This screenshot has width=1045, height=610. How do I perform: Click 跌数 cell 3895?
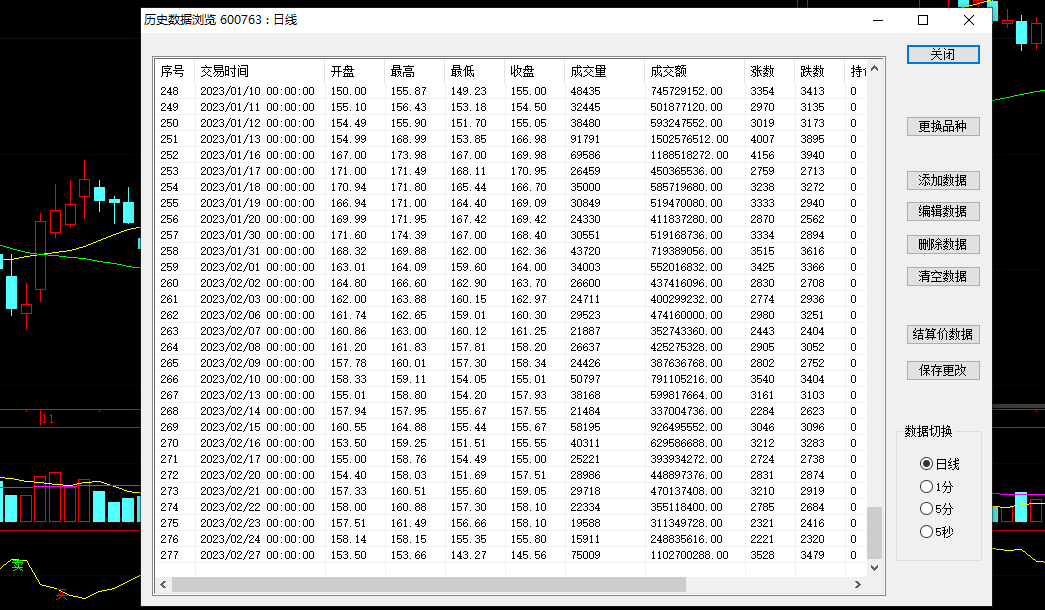click(812, 139)
